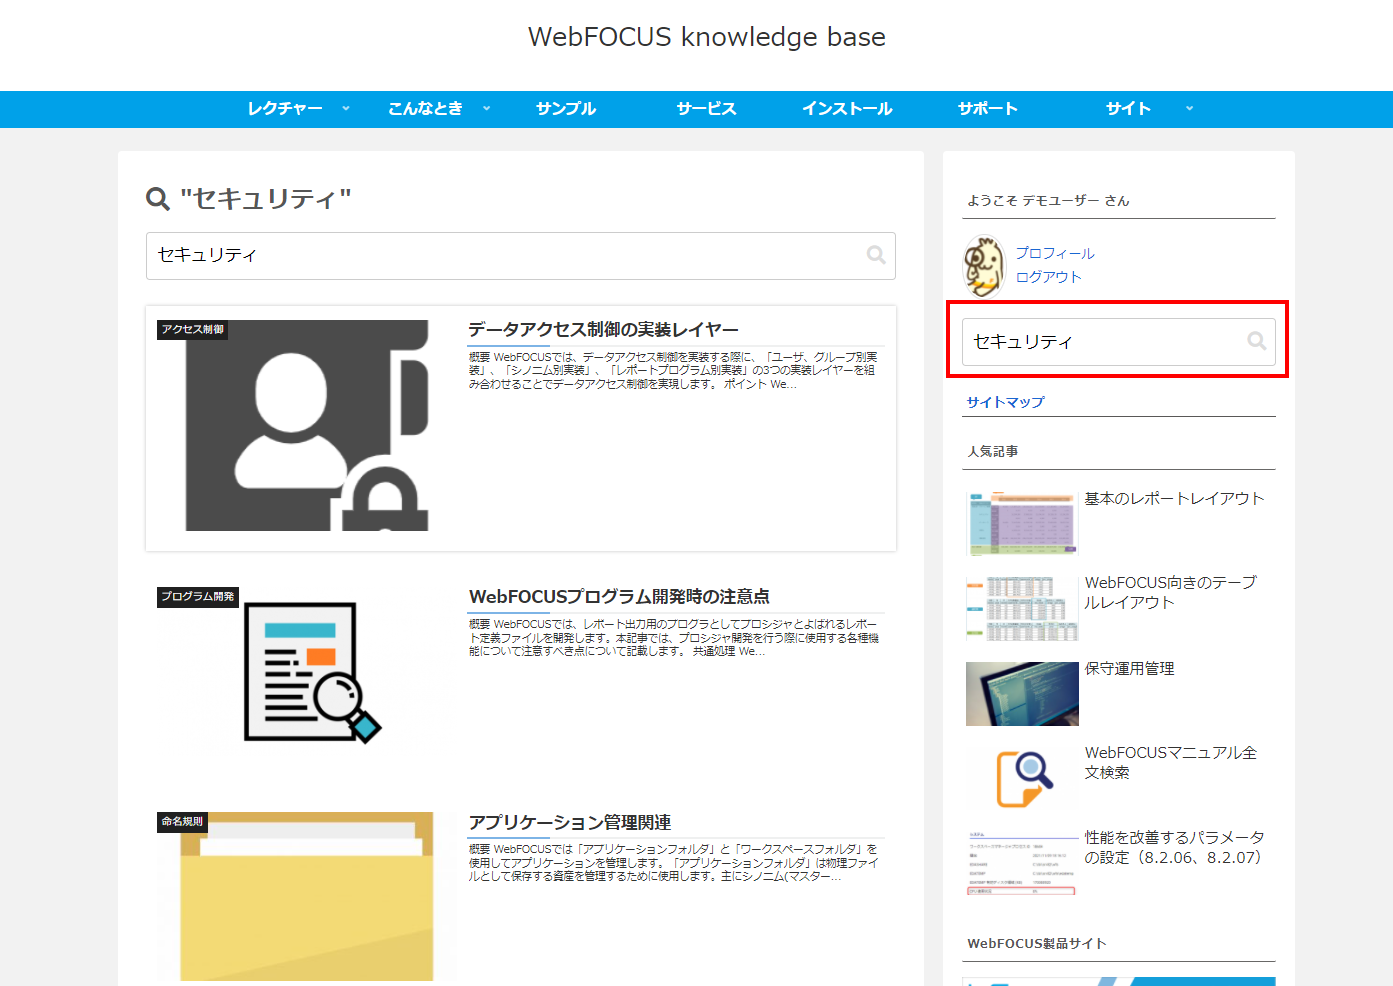The width and height of the screenshot is (1393, 986).
Task: Click the WebFOCUSマニュアル全文検索 document-magnifier icon
Action: tap(1021, 777)
